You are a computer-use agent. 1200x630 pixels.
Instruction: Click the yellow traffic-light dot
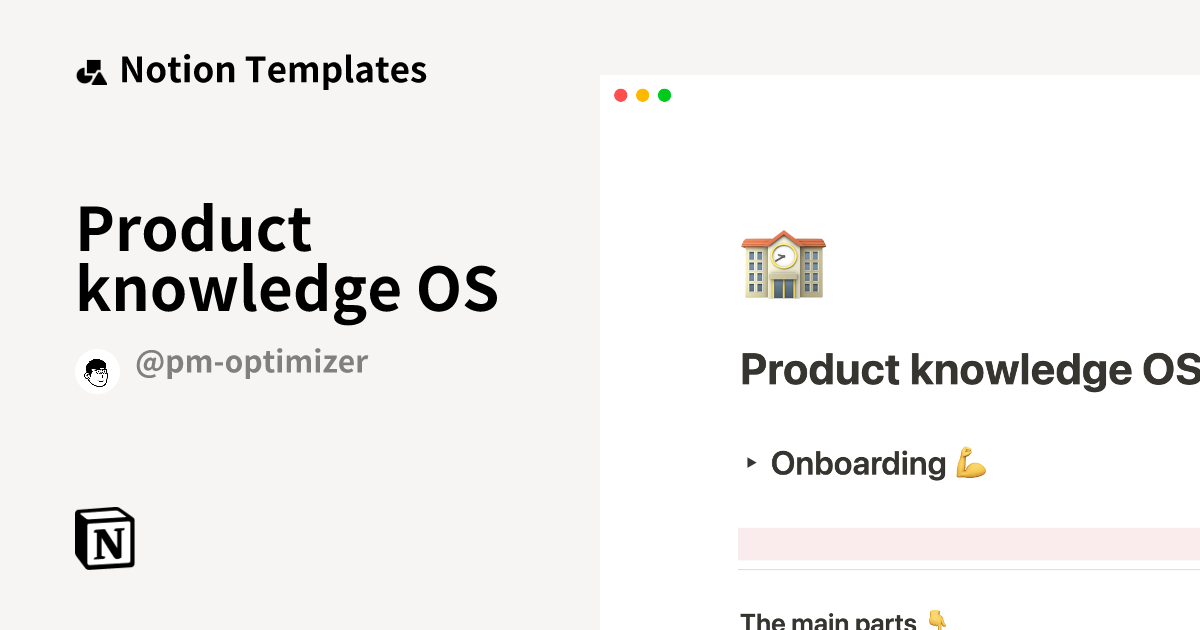pyautogui.click(x=642, y=95)
